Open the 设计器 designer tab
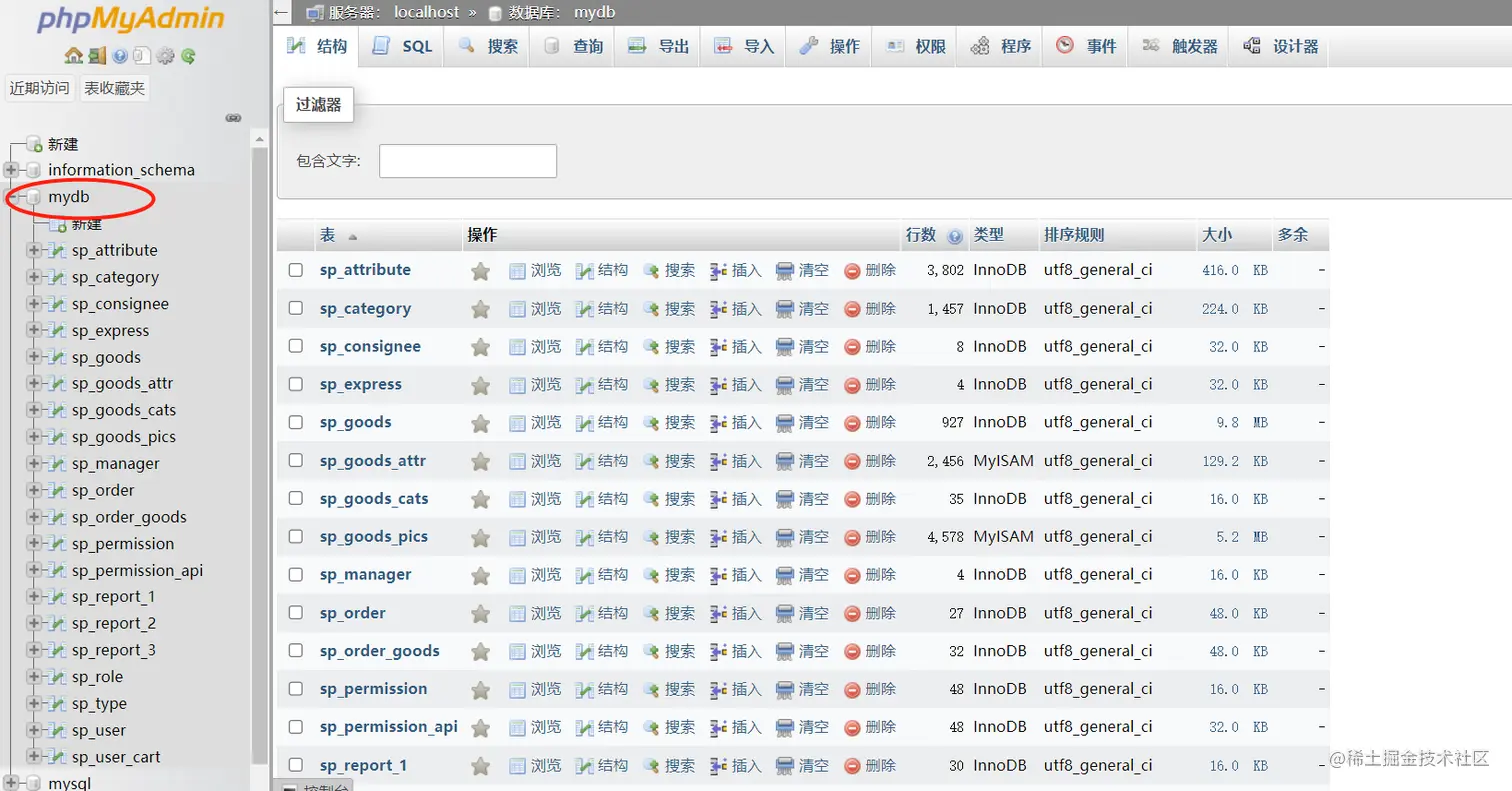This screenshot has width=1512, height=791. (x=1279, y=46)
